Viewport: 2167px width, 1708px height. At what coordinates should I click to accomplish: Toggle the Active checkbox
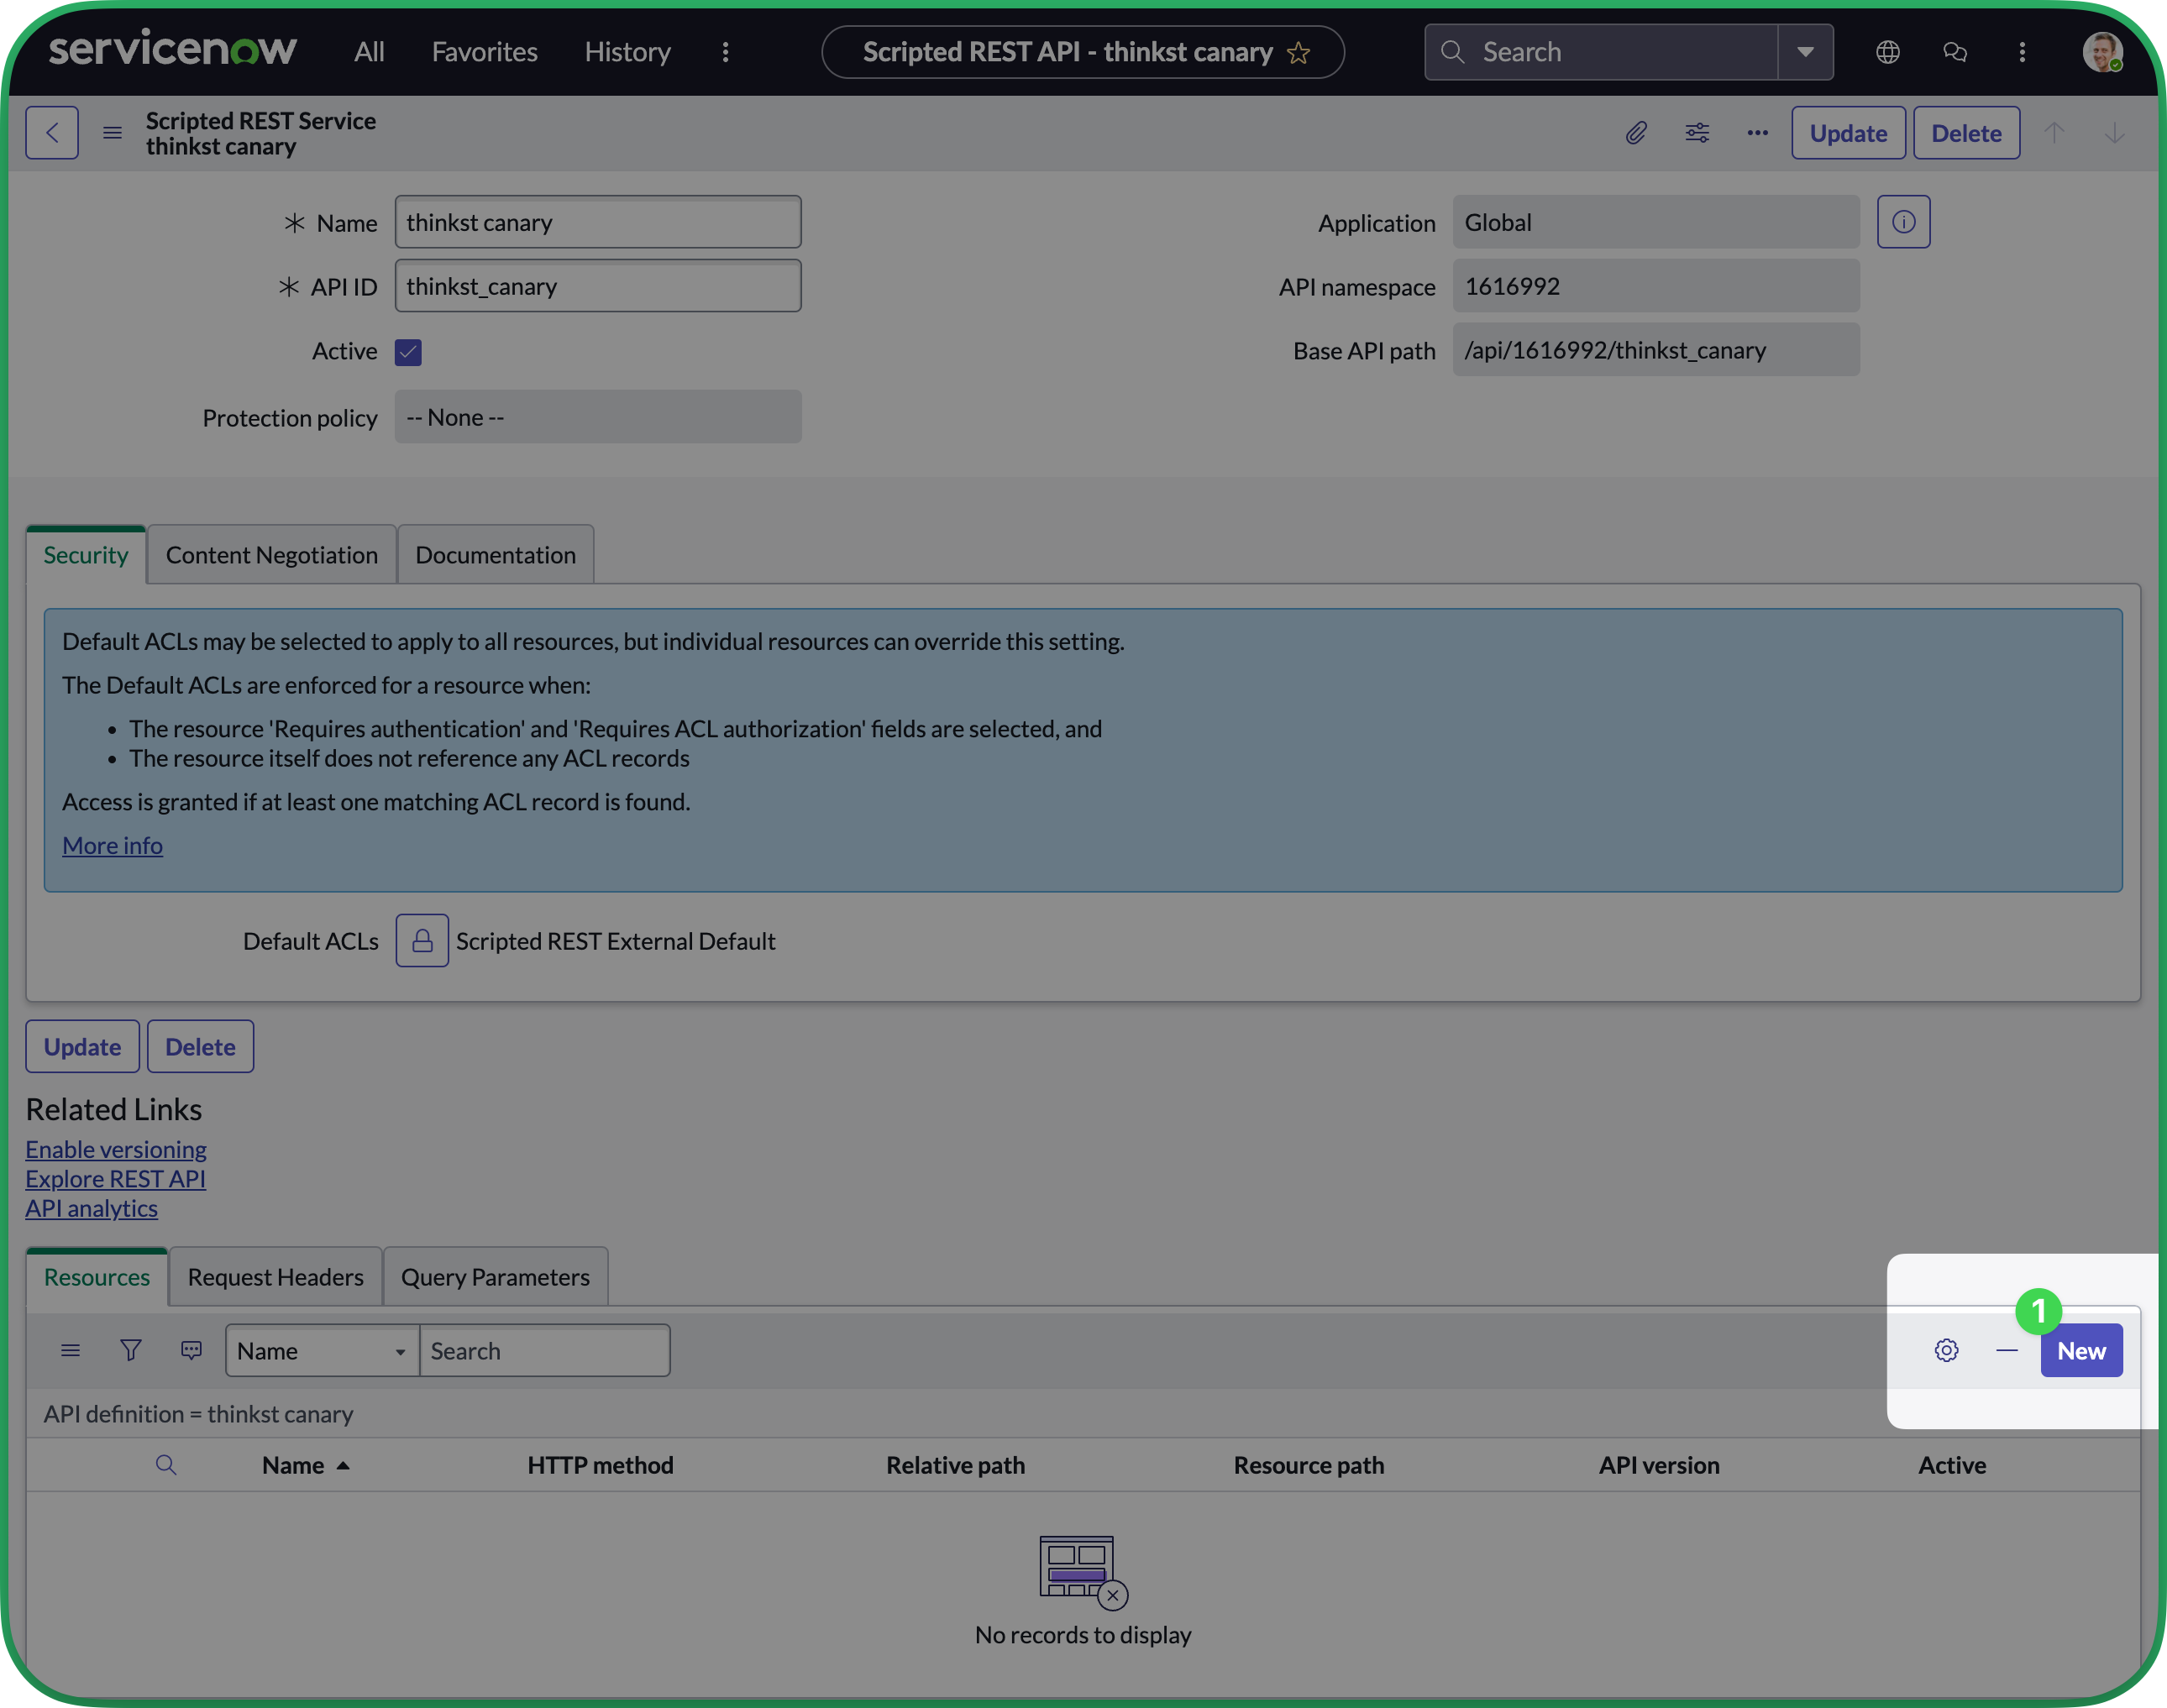point(408,352)
